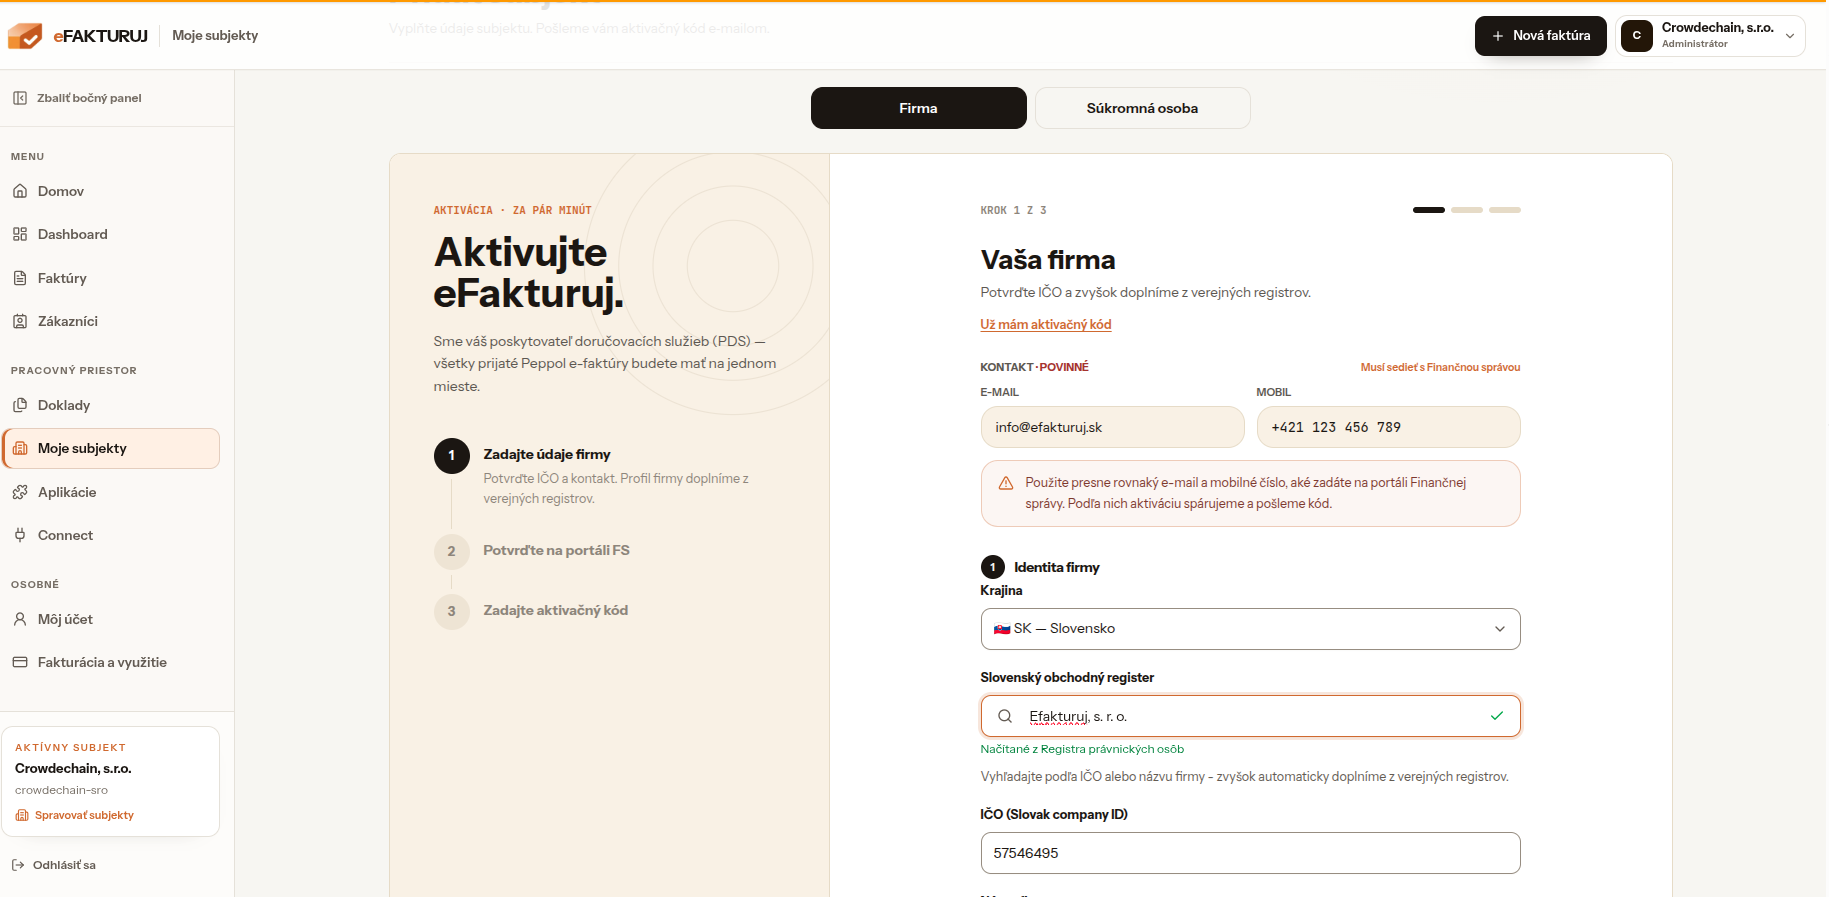Click the first progress indicator bar

[x=1429, y=210]
